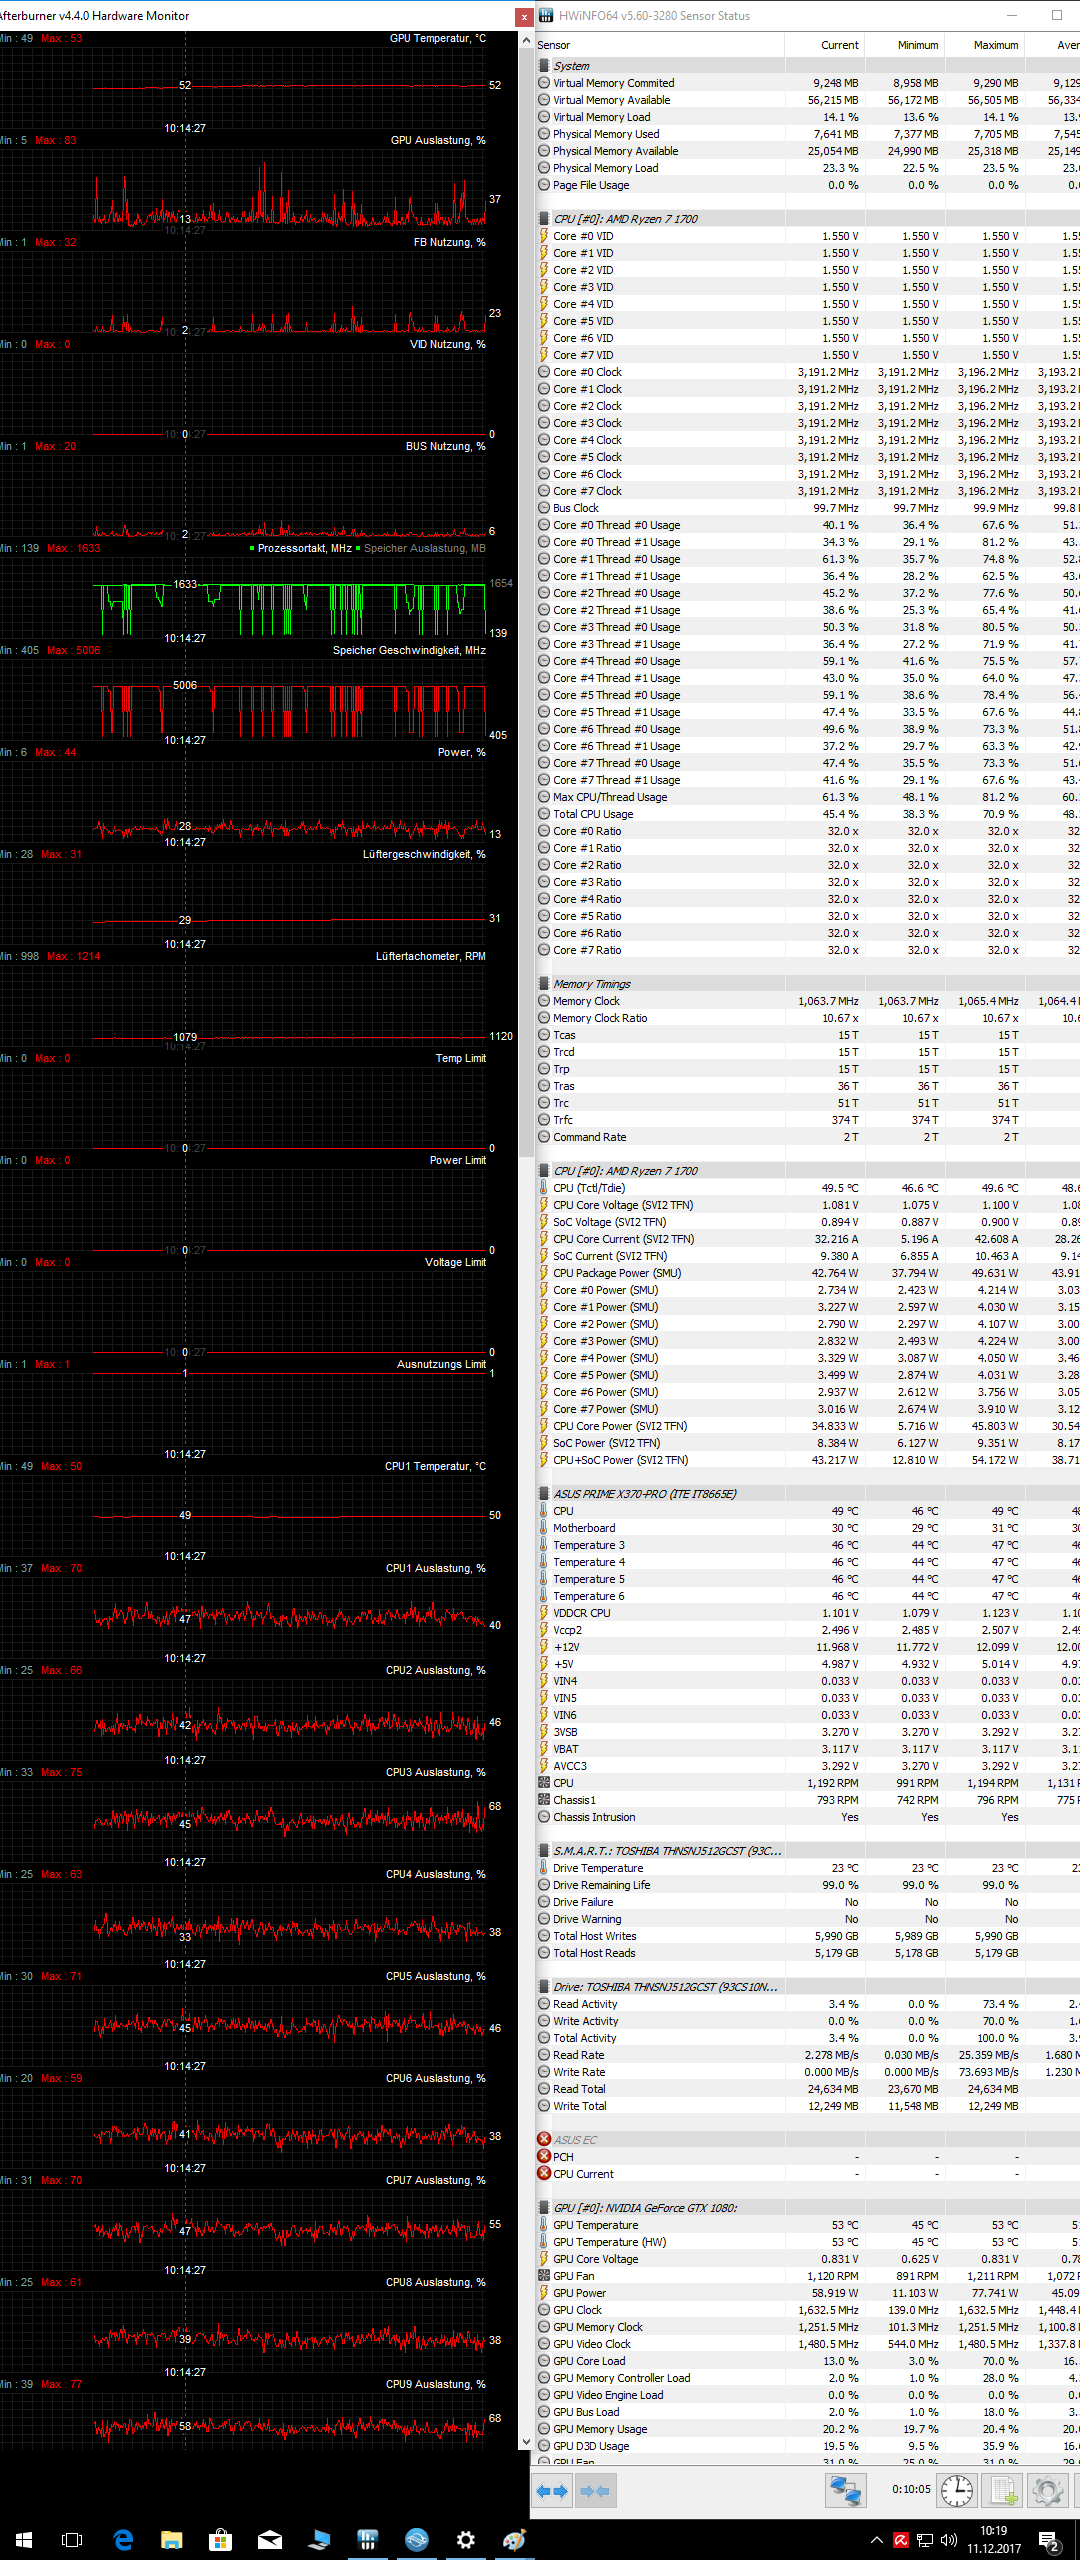1082x2560 pixels.
Task: Select the GPU Core Voltage row
Action: [808, 2259]
